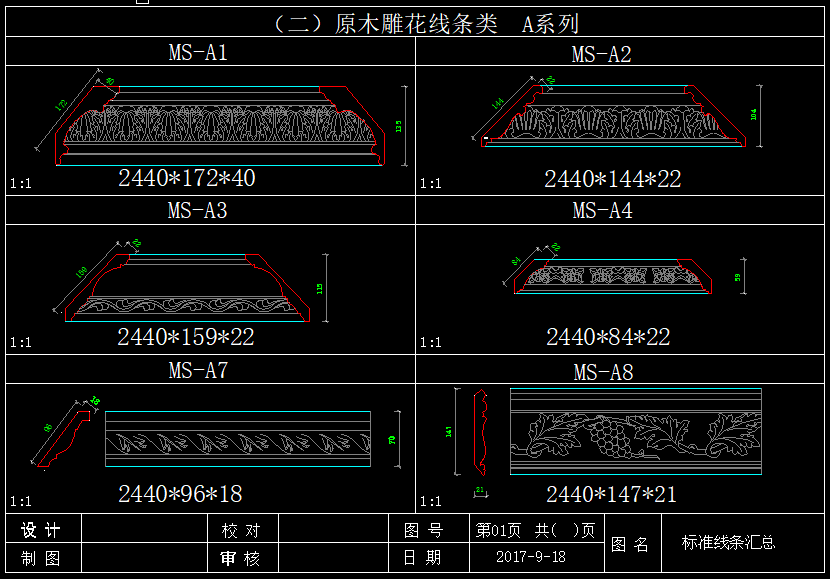Click the green '70' height dimension on MS-A7

pos(392,440)
